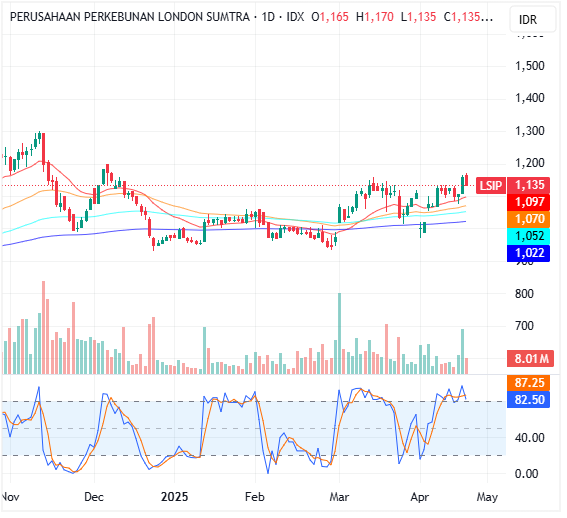This screenshot has width=567, height=518.
Task: Click the Apr time axis label
Action: pyautogui.click(x=420, y=497)
